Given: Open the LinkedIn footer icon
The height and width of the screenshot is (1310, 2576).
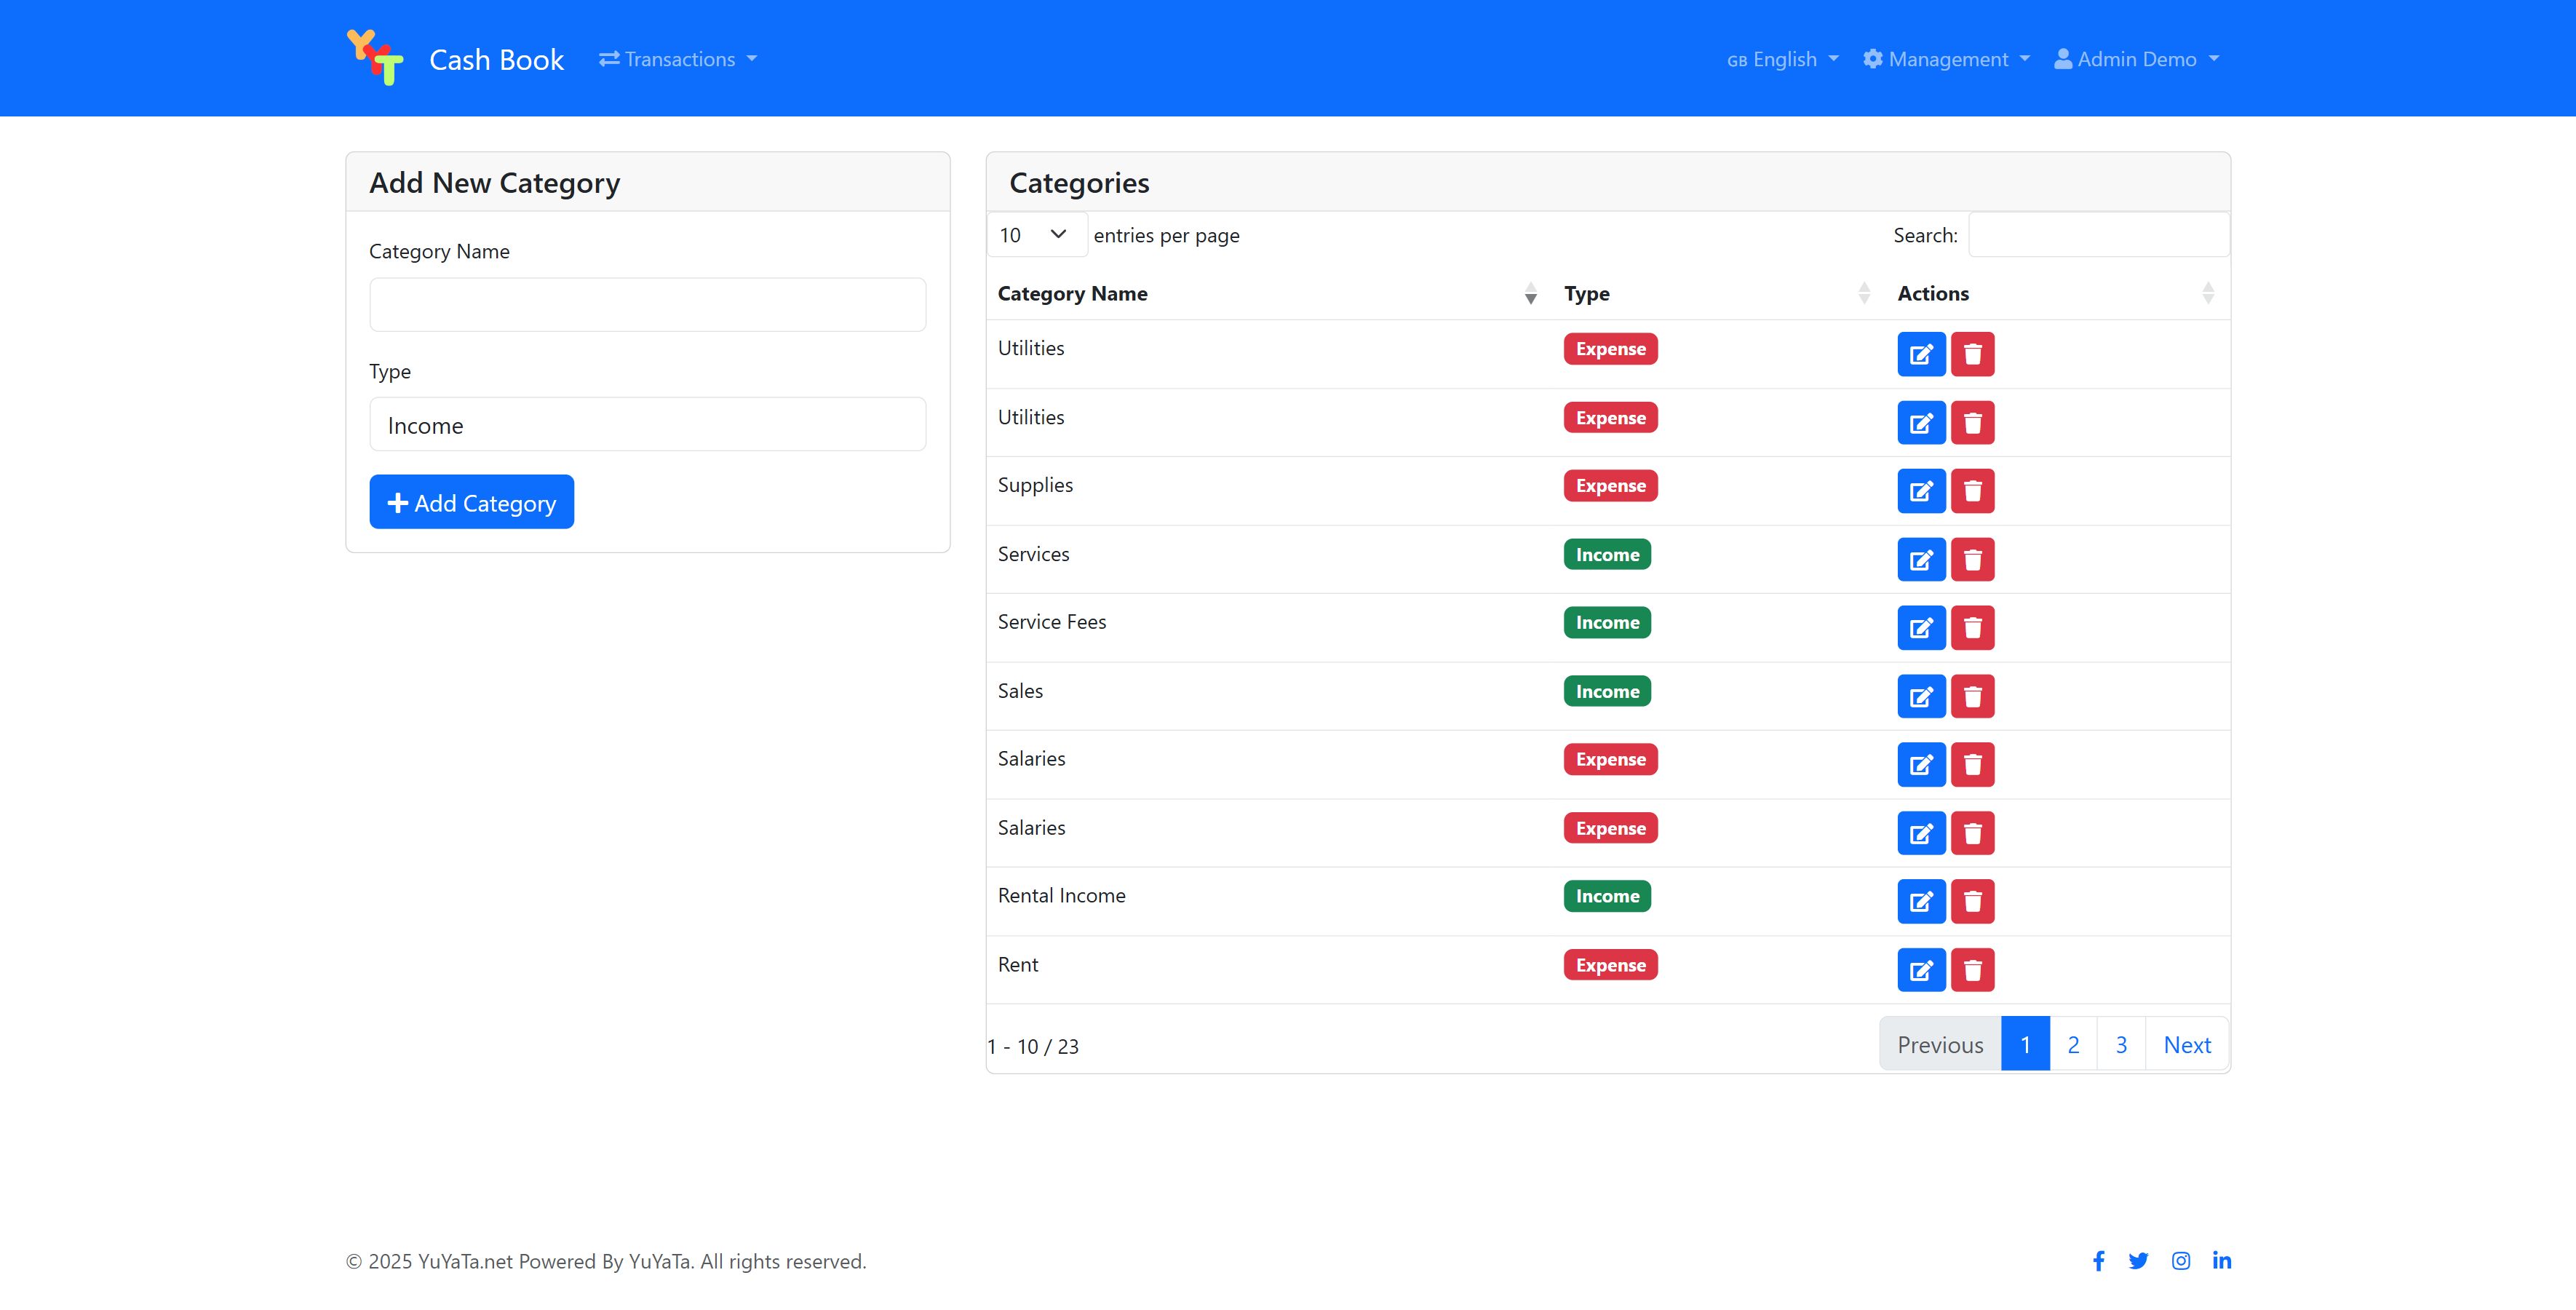Looking at the screenshot, I should [x=2221, y=1260].
